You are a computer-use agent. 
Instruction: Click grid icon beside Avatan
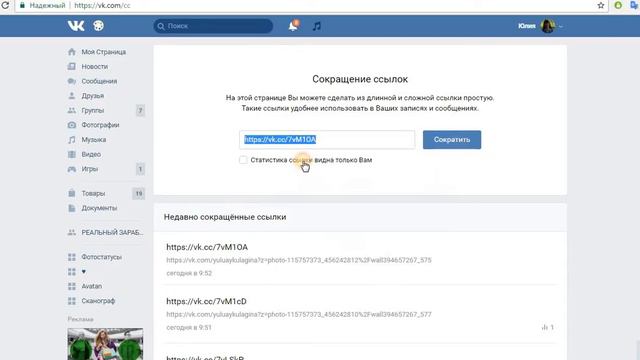tap(72, 286)
